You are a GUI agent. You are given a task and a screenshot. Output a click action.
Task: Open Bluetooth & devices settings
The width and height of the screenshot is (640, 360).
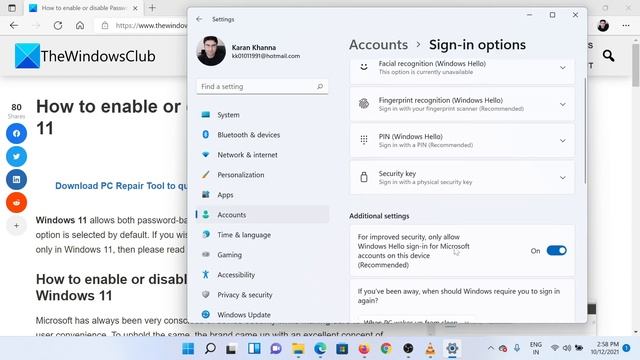point(262,135)
